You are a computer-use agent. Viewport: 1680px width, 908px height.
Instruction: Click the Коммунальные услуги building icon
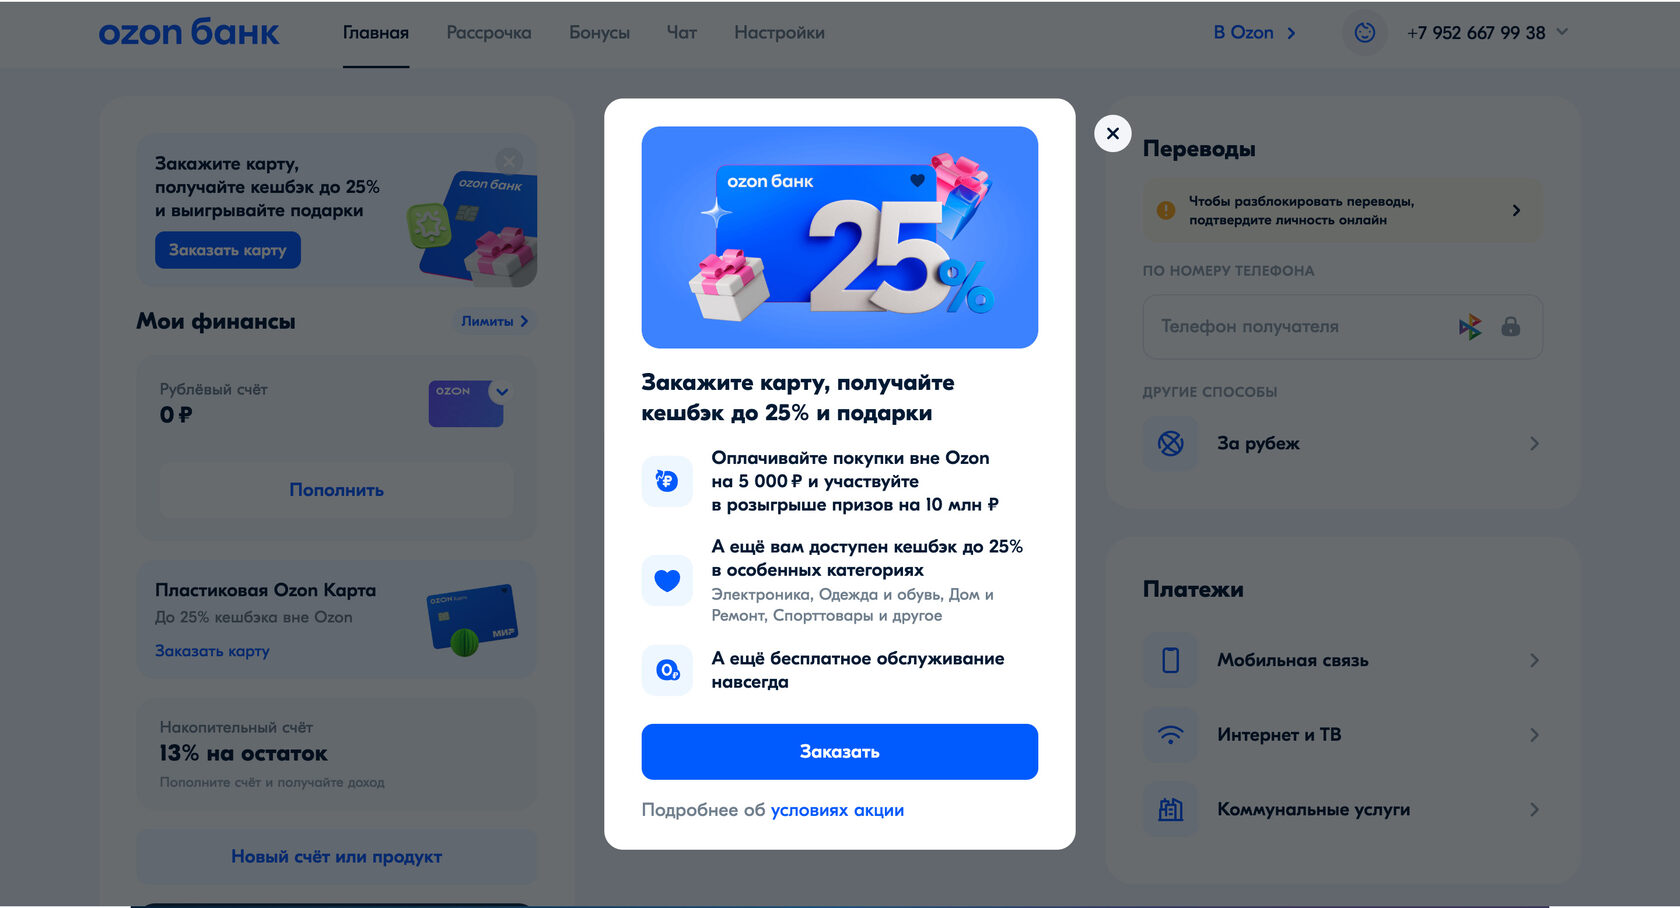[x=1170, y=810]
